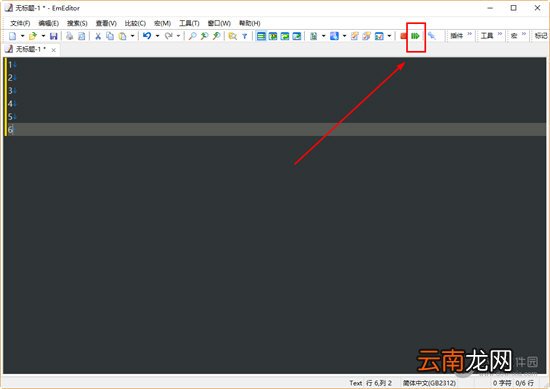Open the 帮助(H) menu
The height and width of the screenshot is (389, 550).
[250, 23]
